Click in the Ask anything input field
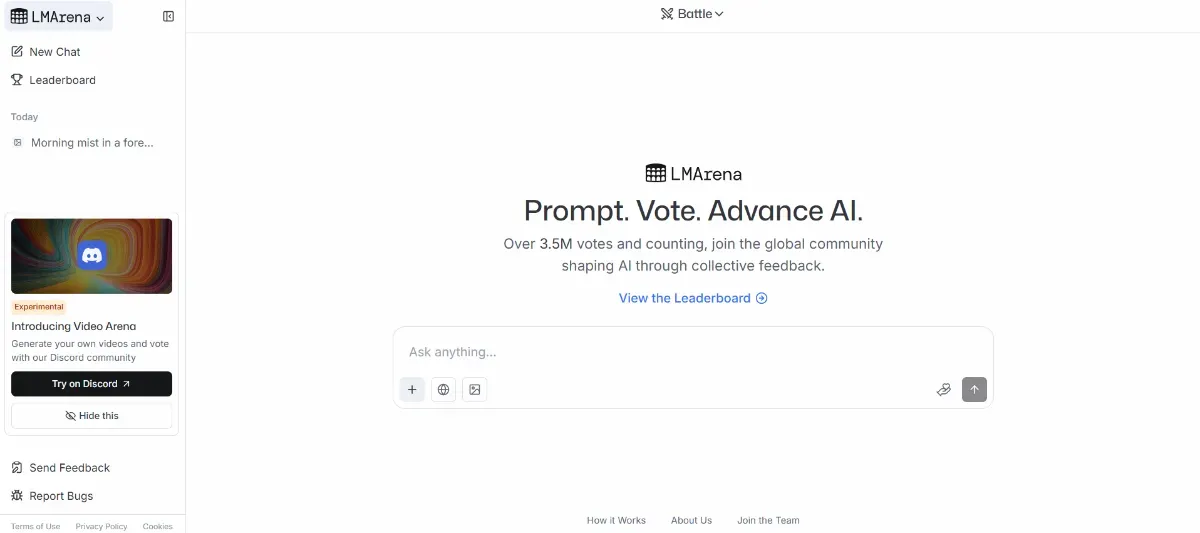The width and height of the screenshot is (1200, 533). 690,352
